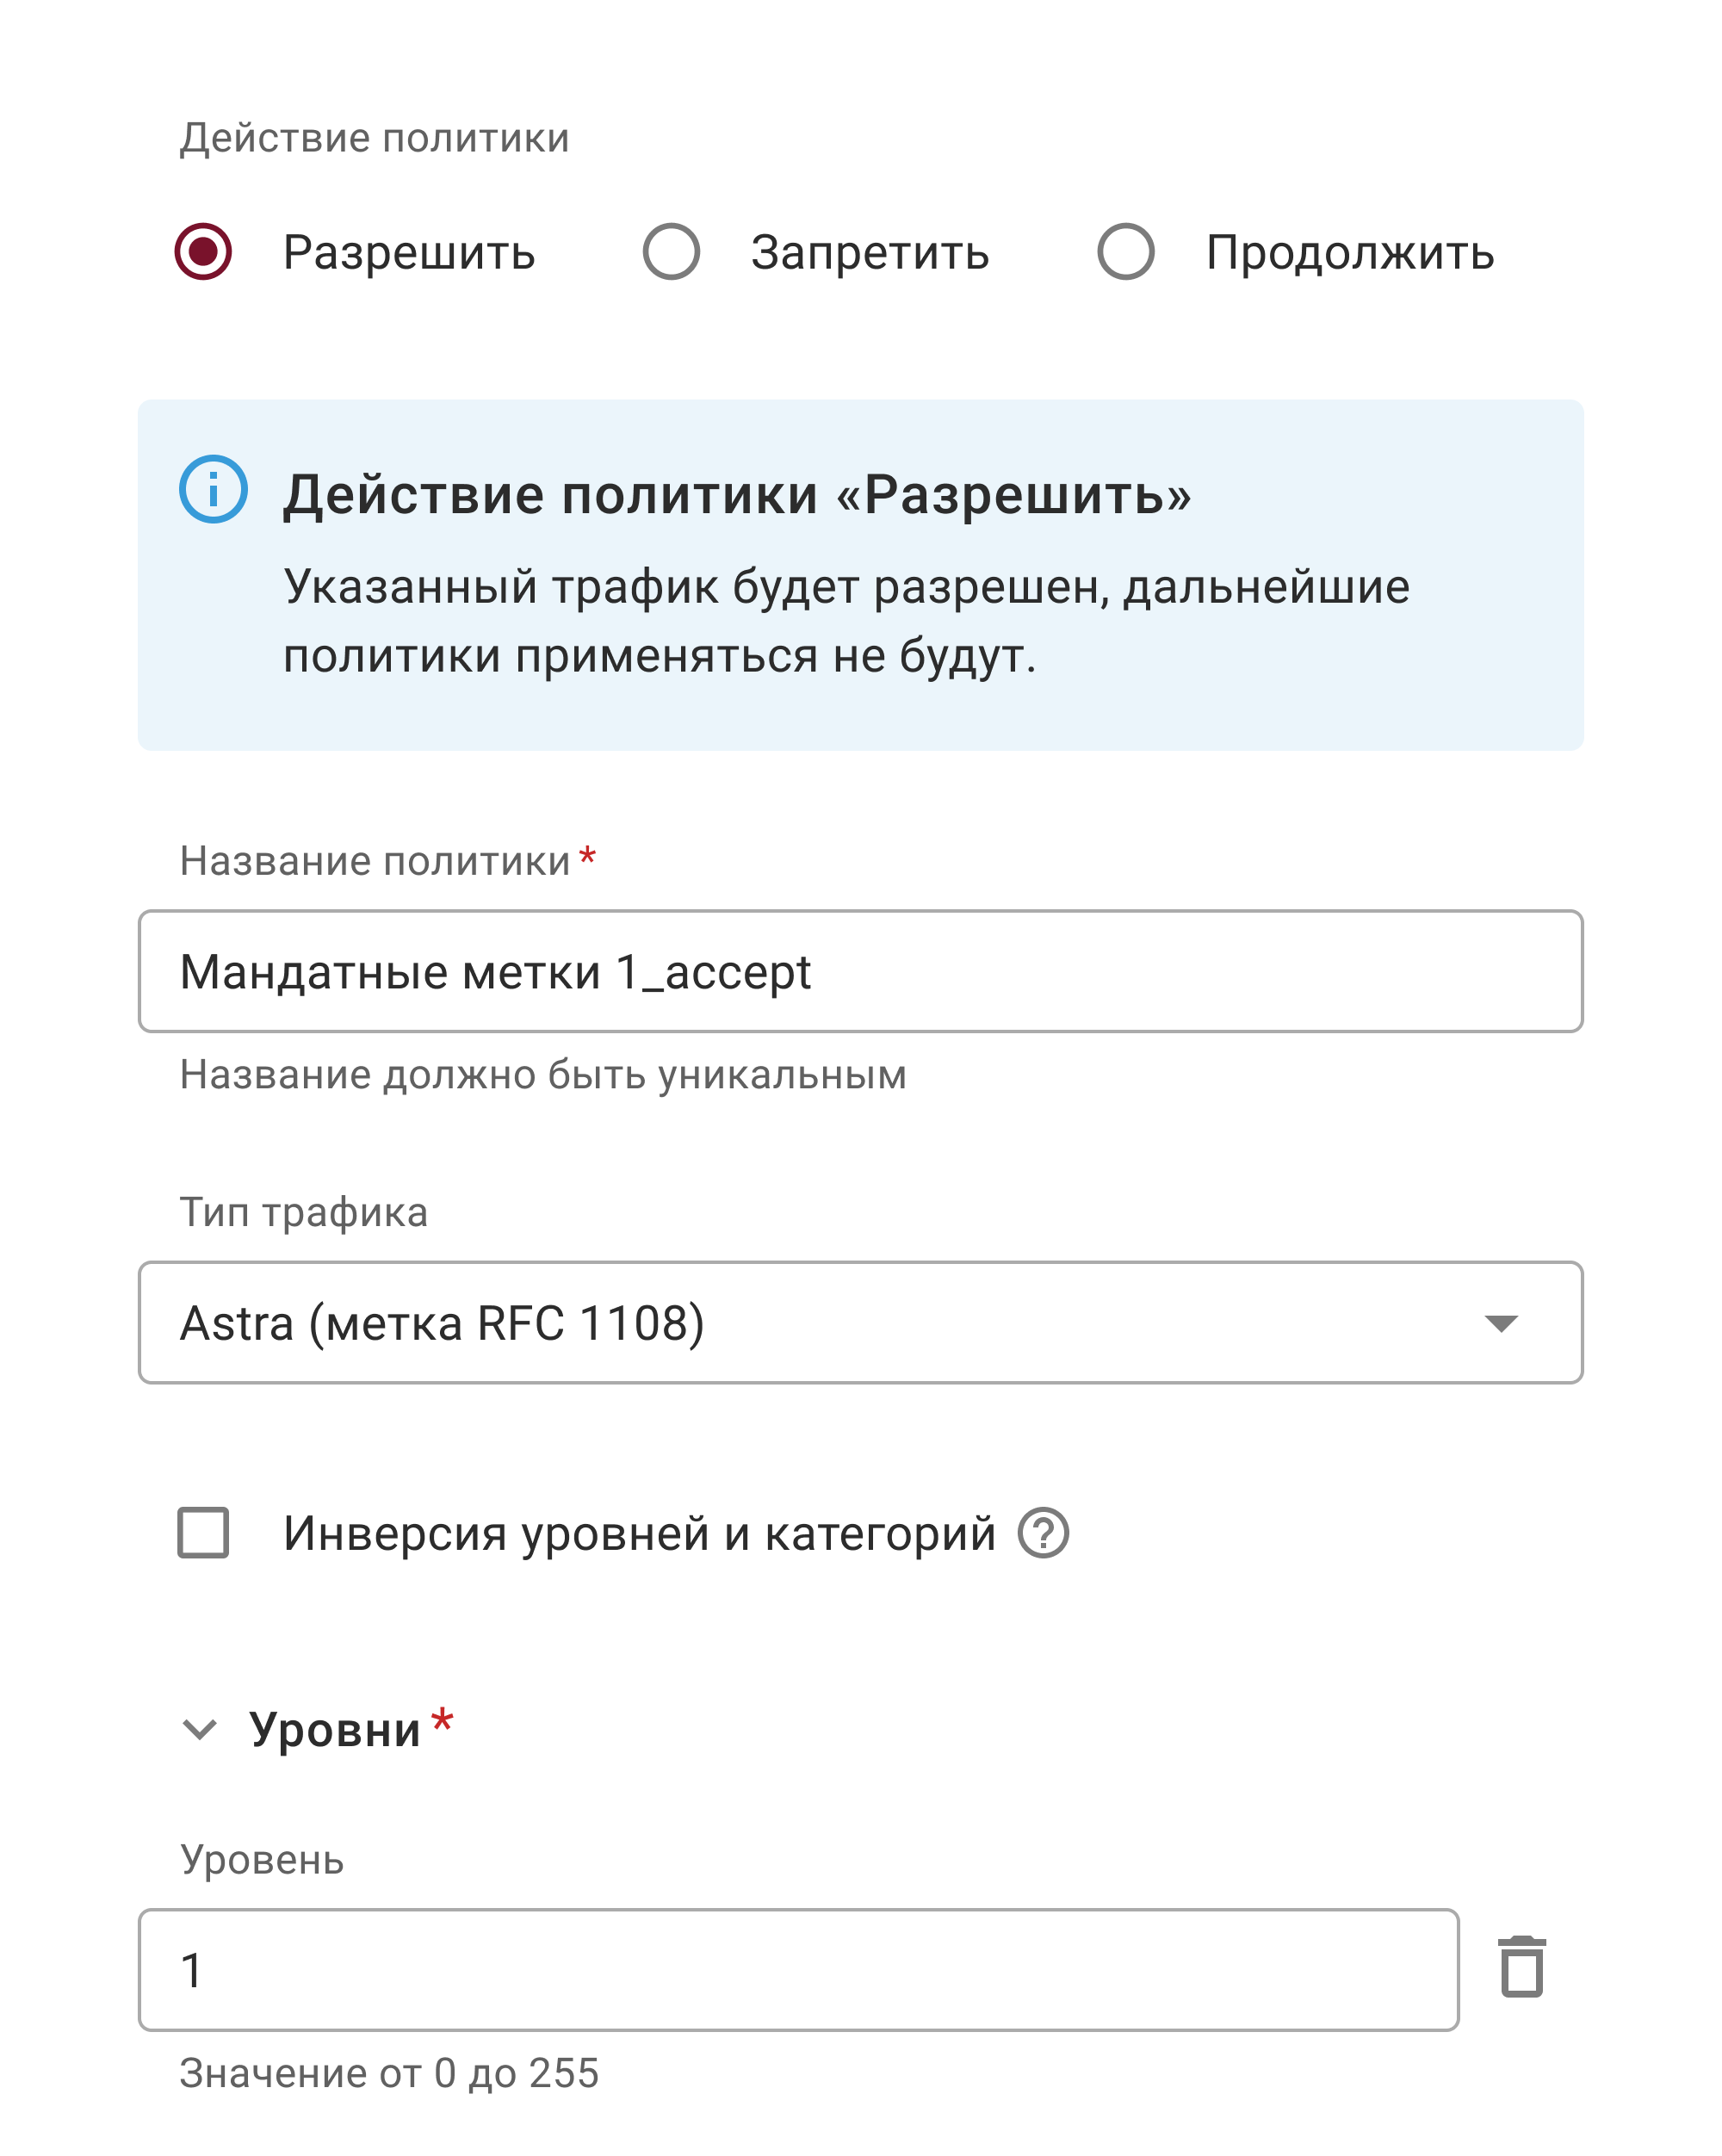Click the blue info icon in banner
The height and width of the screenshot is (2156, 1722).
(213, 489)
